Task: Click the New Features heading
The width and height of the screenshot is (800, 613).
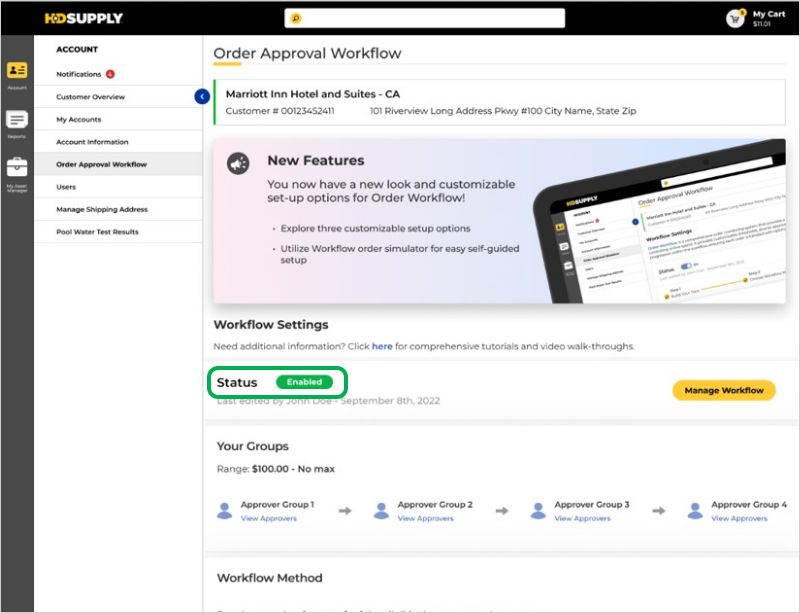Action: (x=316, y=160)
